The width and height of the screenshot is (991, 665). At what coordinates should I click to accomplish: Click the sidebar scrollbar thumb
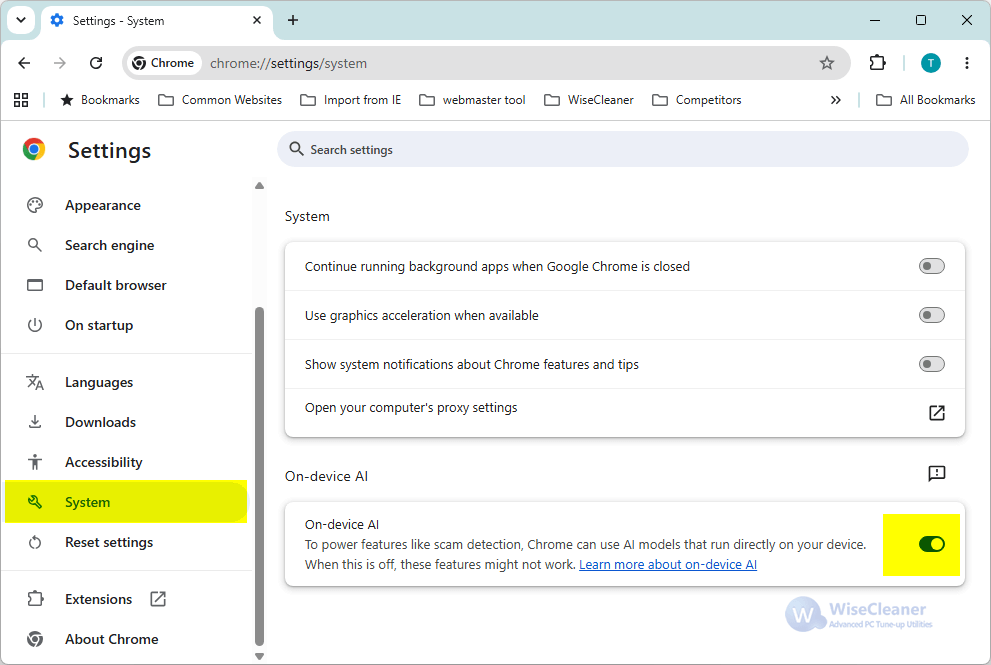pyautogui.click(x=259, y=477)
